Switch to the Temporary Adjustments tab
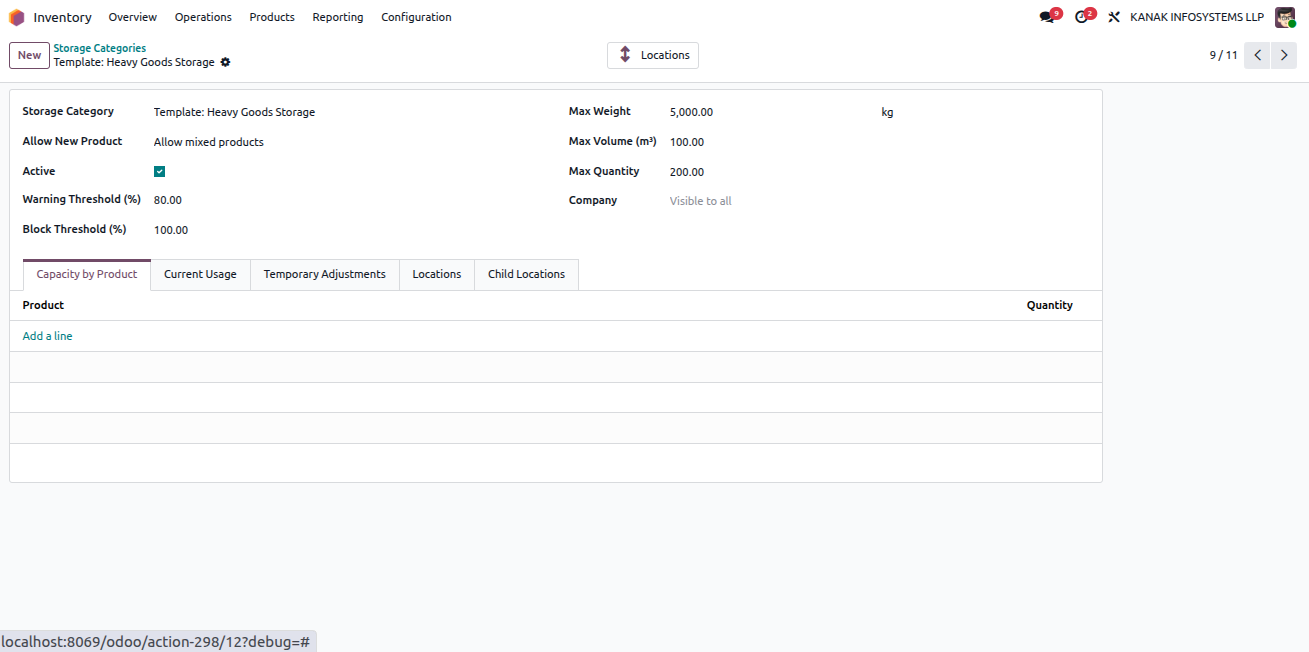The width and height of the screenshot is (1309, 652). (324, 274)
